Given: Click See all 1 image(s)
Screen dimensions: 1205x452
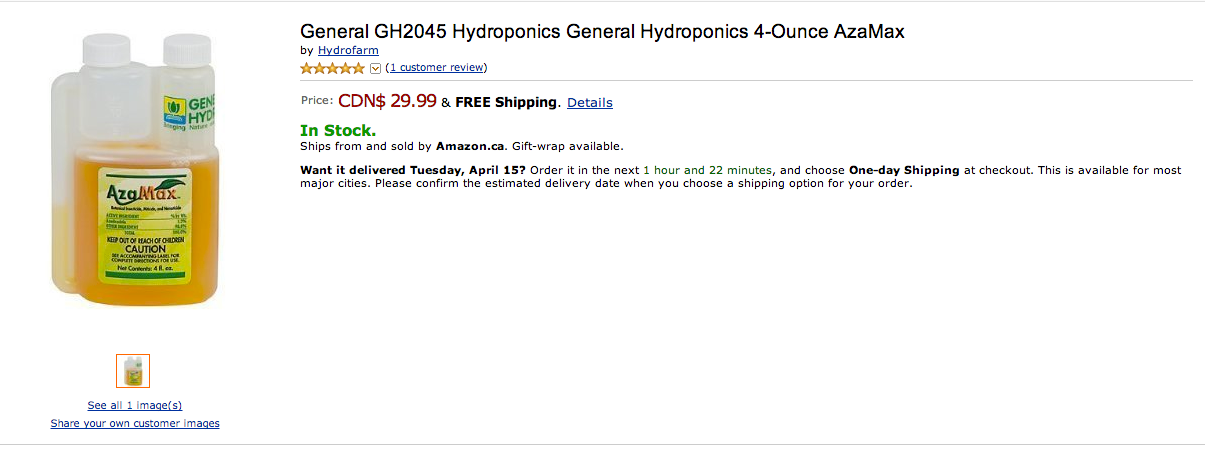Looking at the screenshot, I should coord(135,405).
